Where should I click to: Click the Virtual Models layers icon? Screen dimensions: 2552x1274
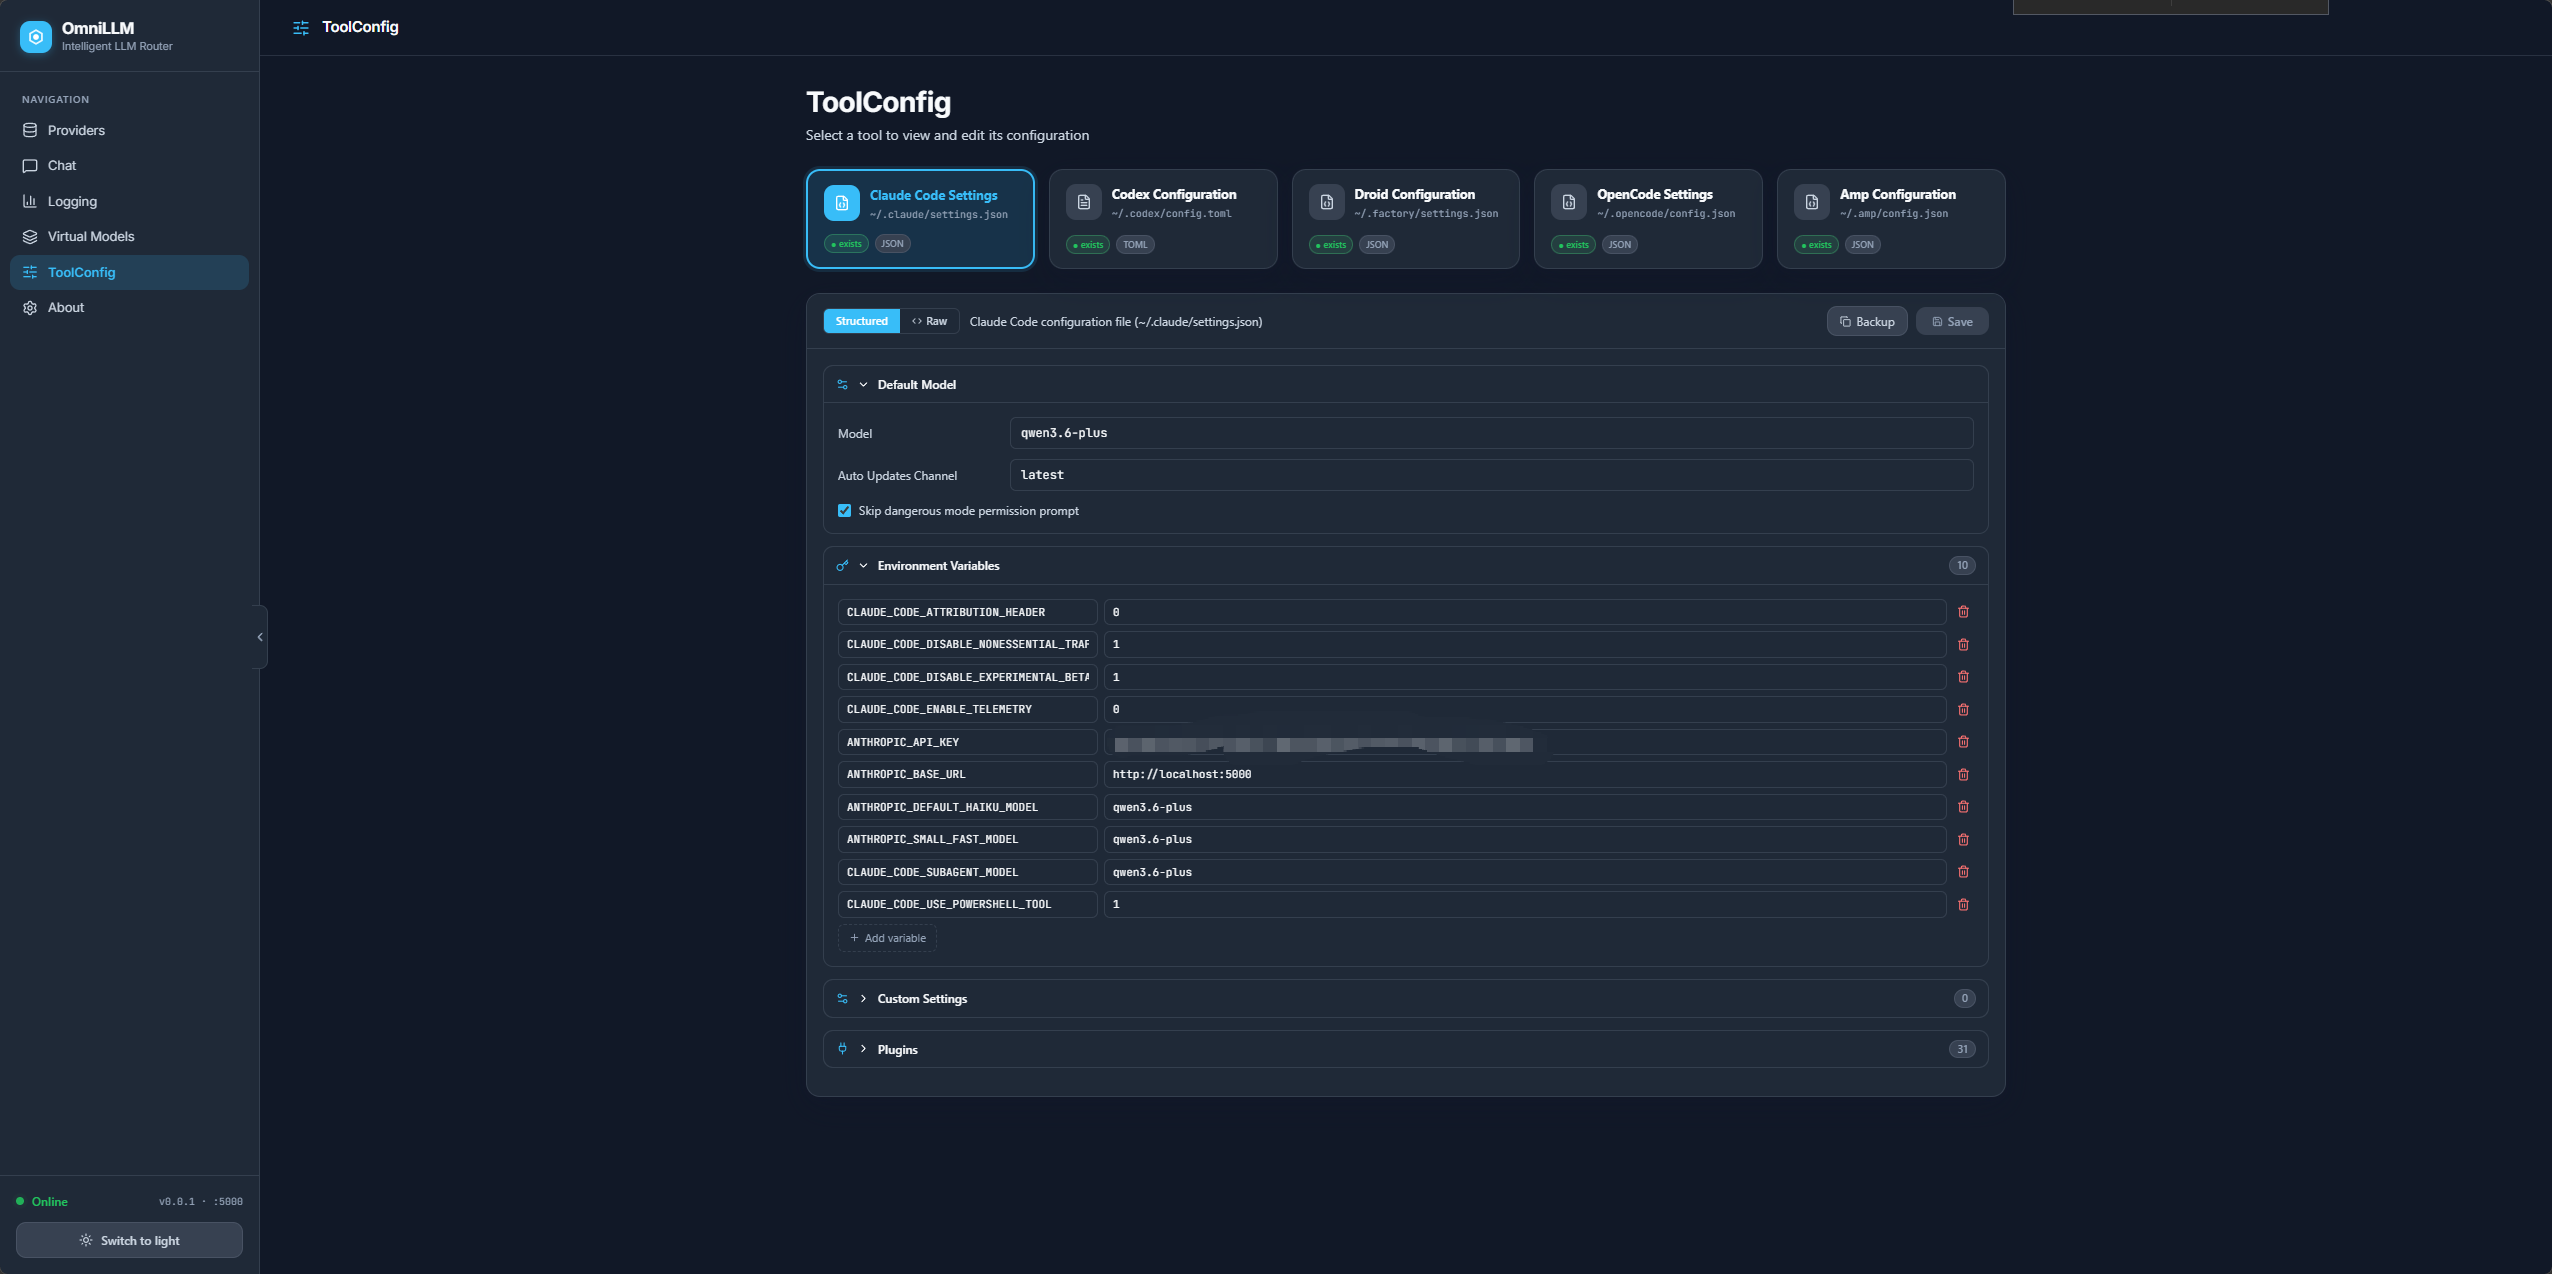click(29, 236)
